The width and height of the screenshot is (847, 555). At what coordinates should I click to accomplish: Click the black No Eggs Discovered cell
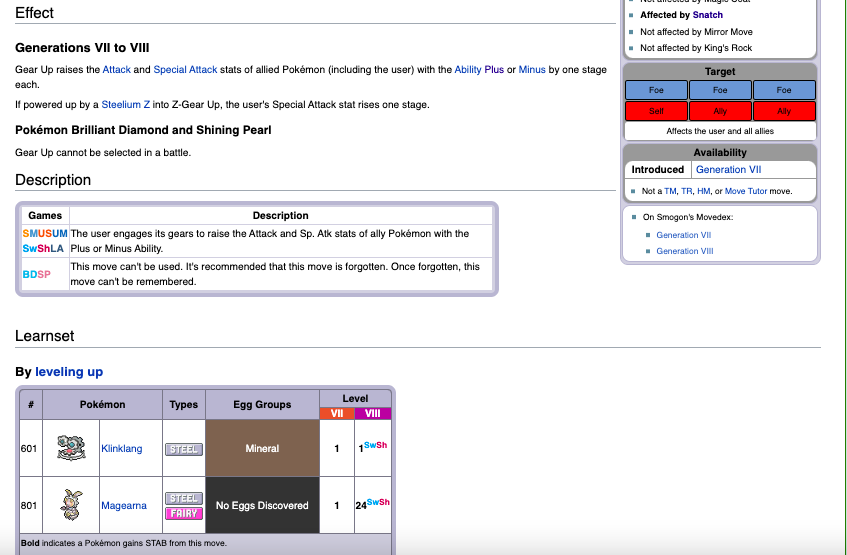point(262,505)
